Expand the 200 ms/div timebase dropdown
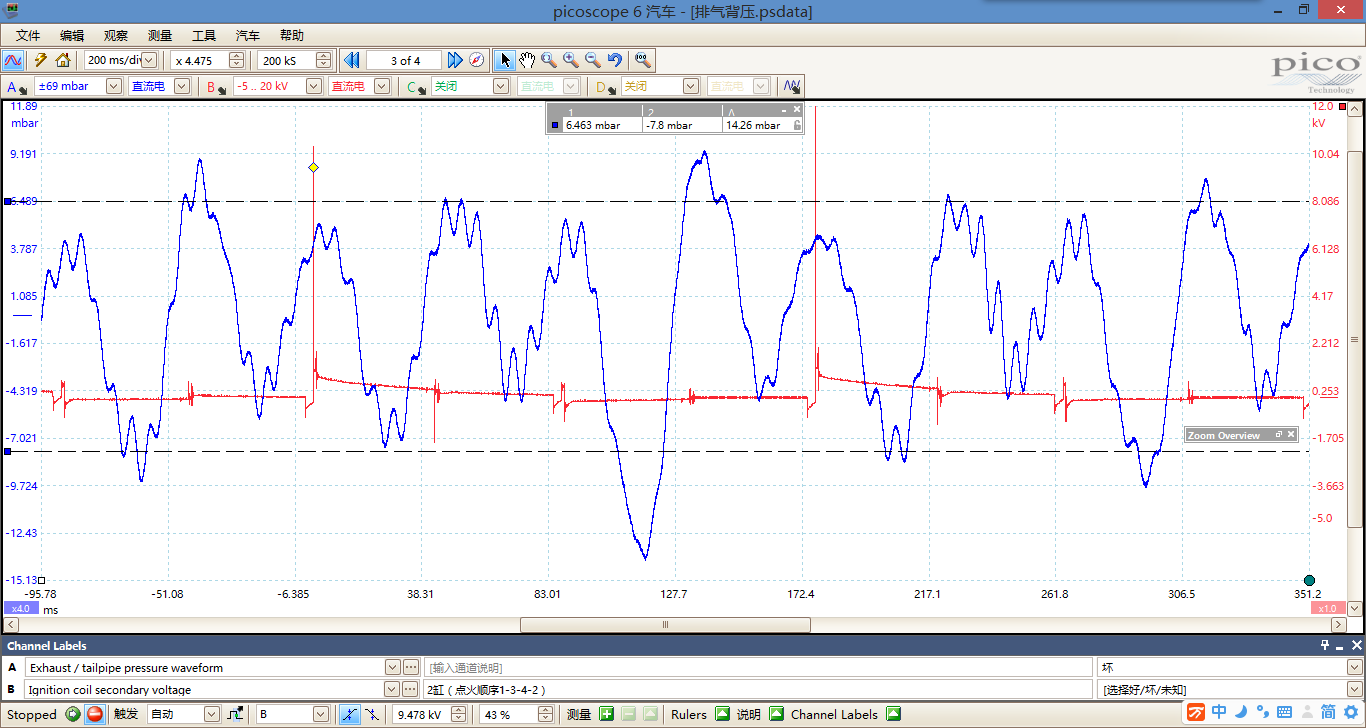The width and height of the screenshot is (1366, 728). [149, 60]
